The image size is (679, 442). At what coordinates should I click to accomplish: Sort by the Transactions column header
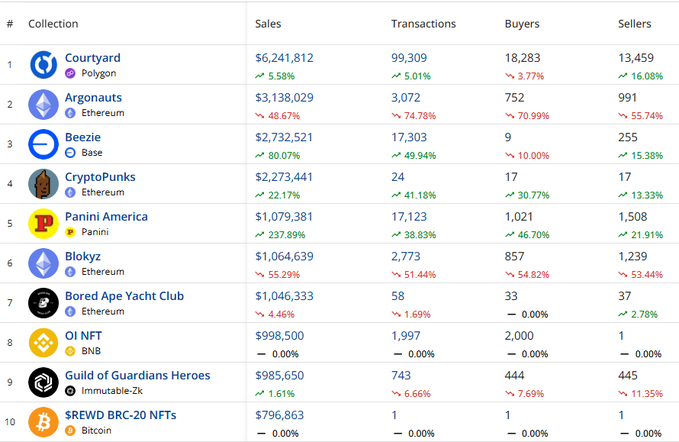pos(424,24)
